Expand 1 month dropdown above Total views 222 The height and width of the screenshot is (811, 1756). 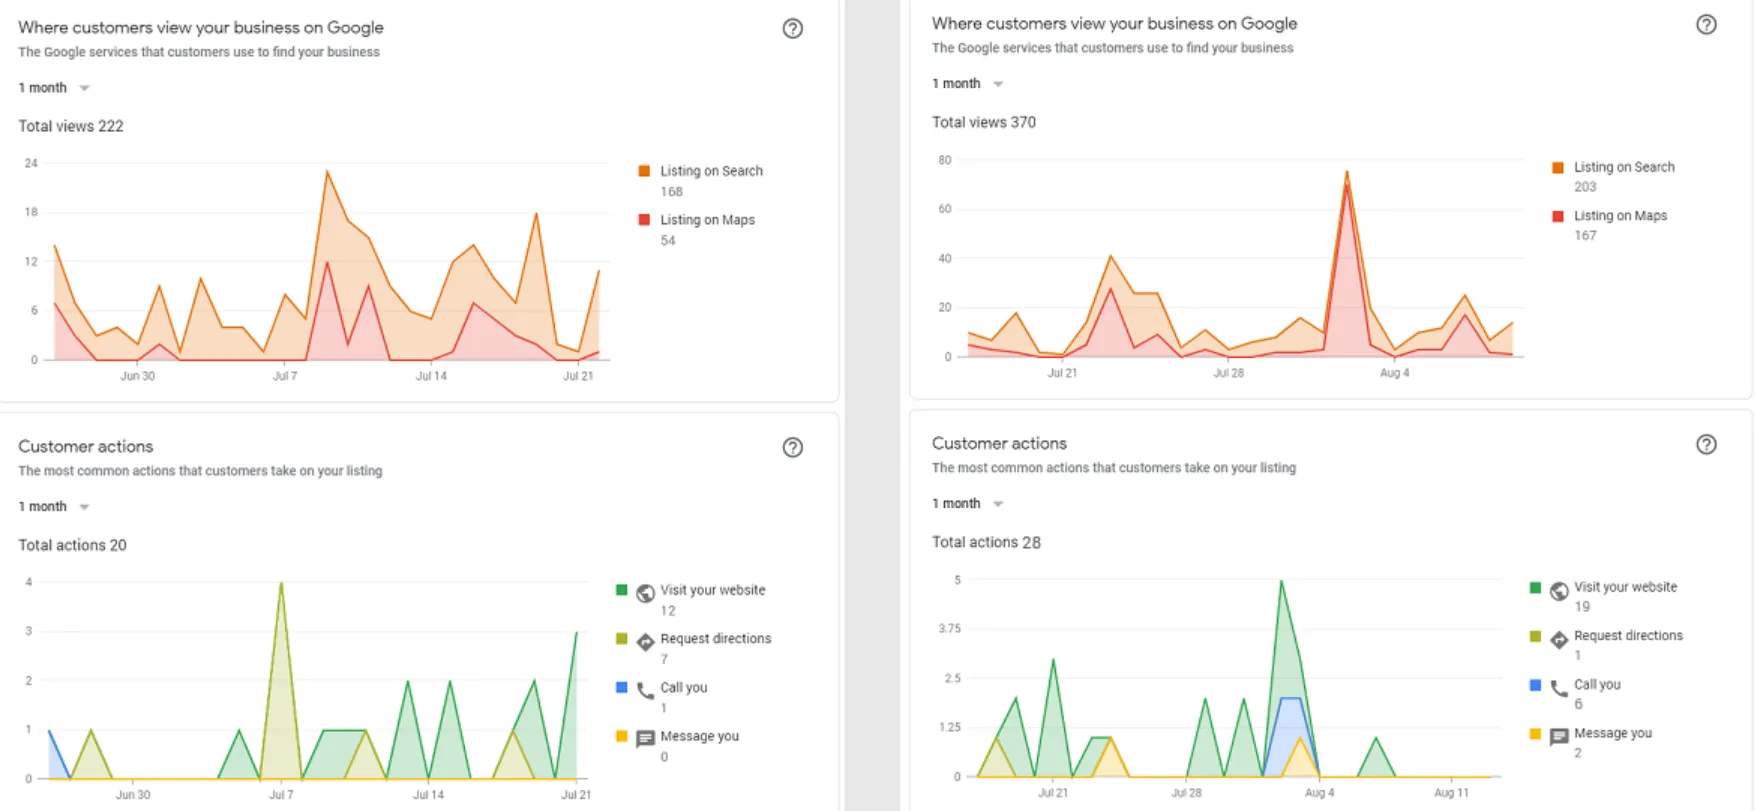[x=54, y=88]
